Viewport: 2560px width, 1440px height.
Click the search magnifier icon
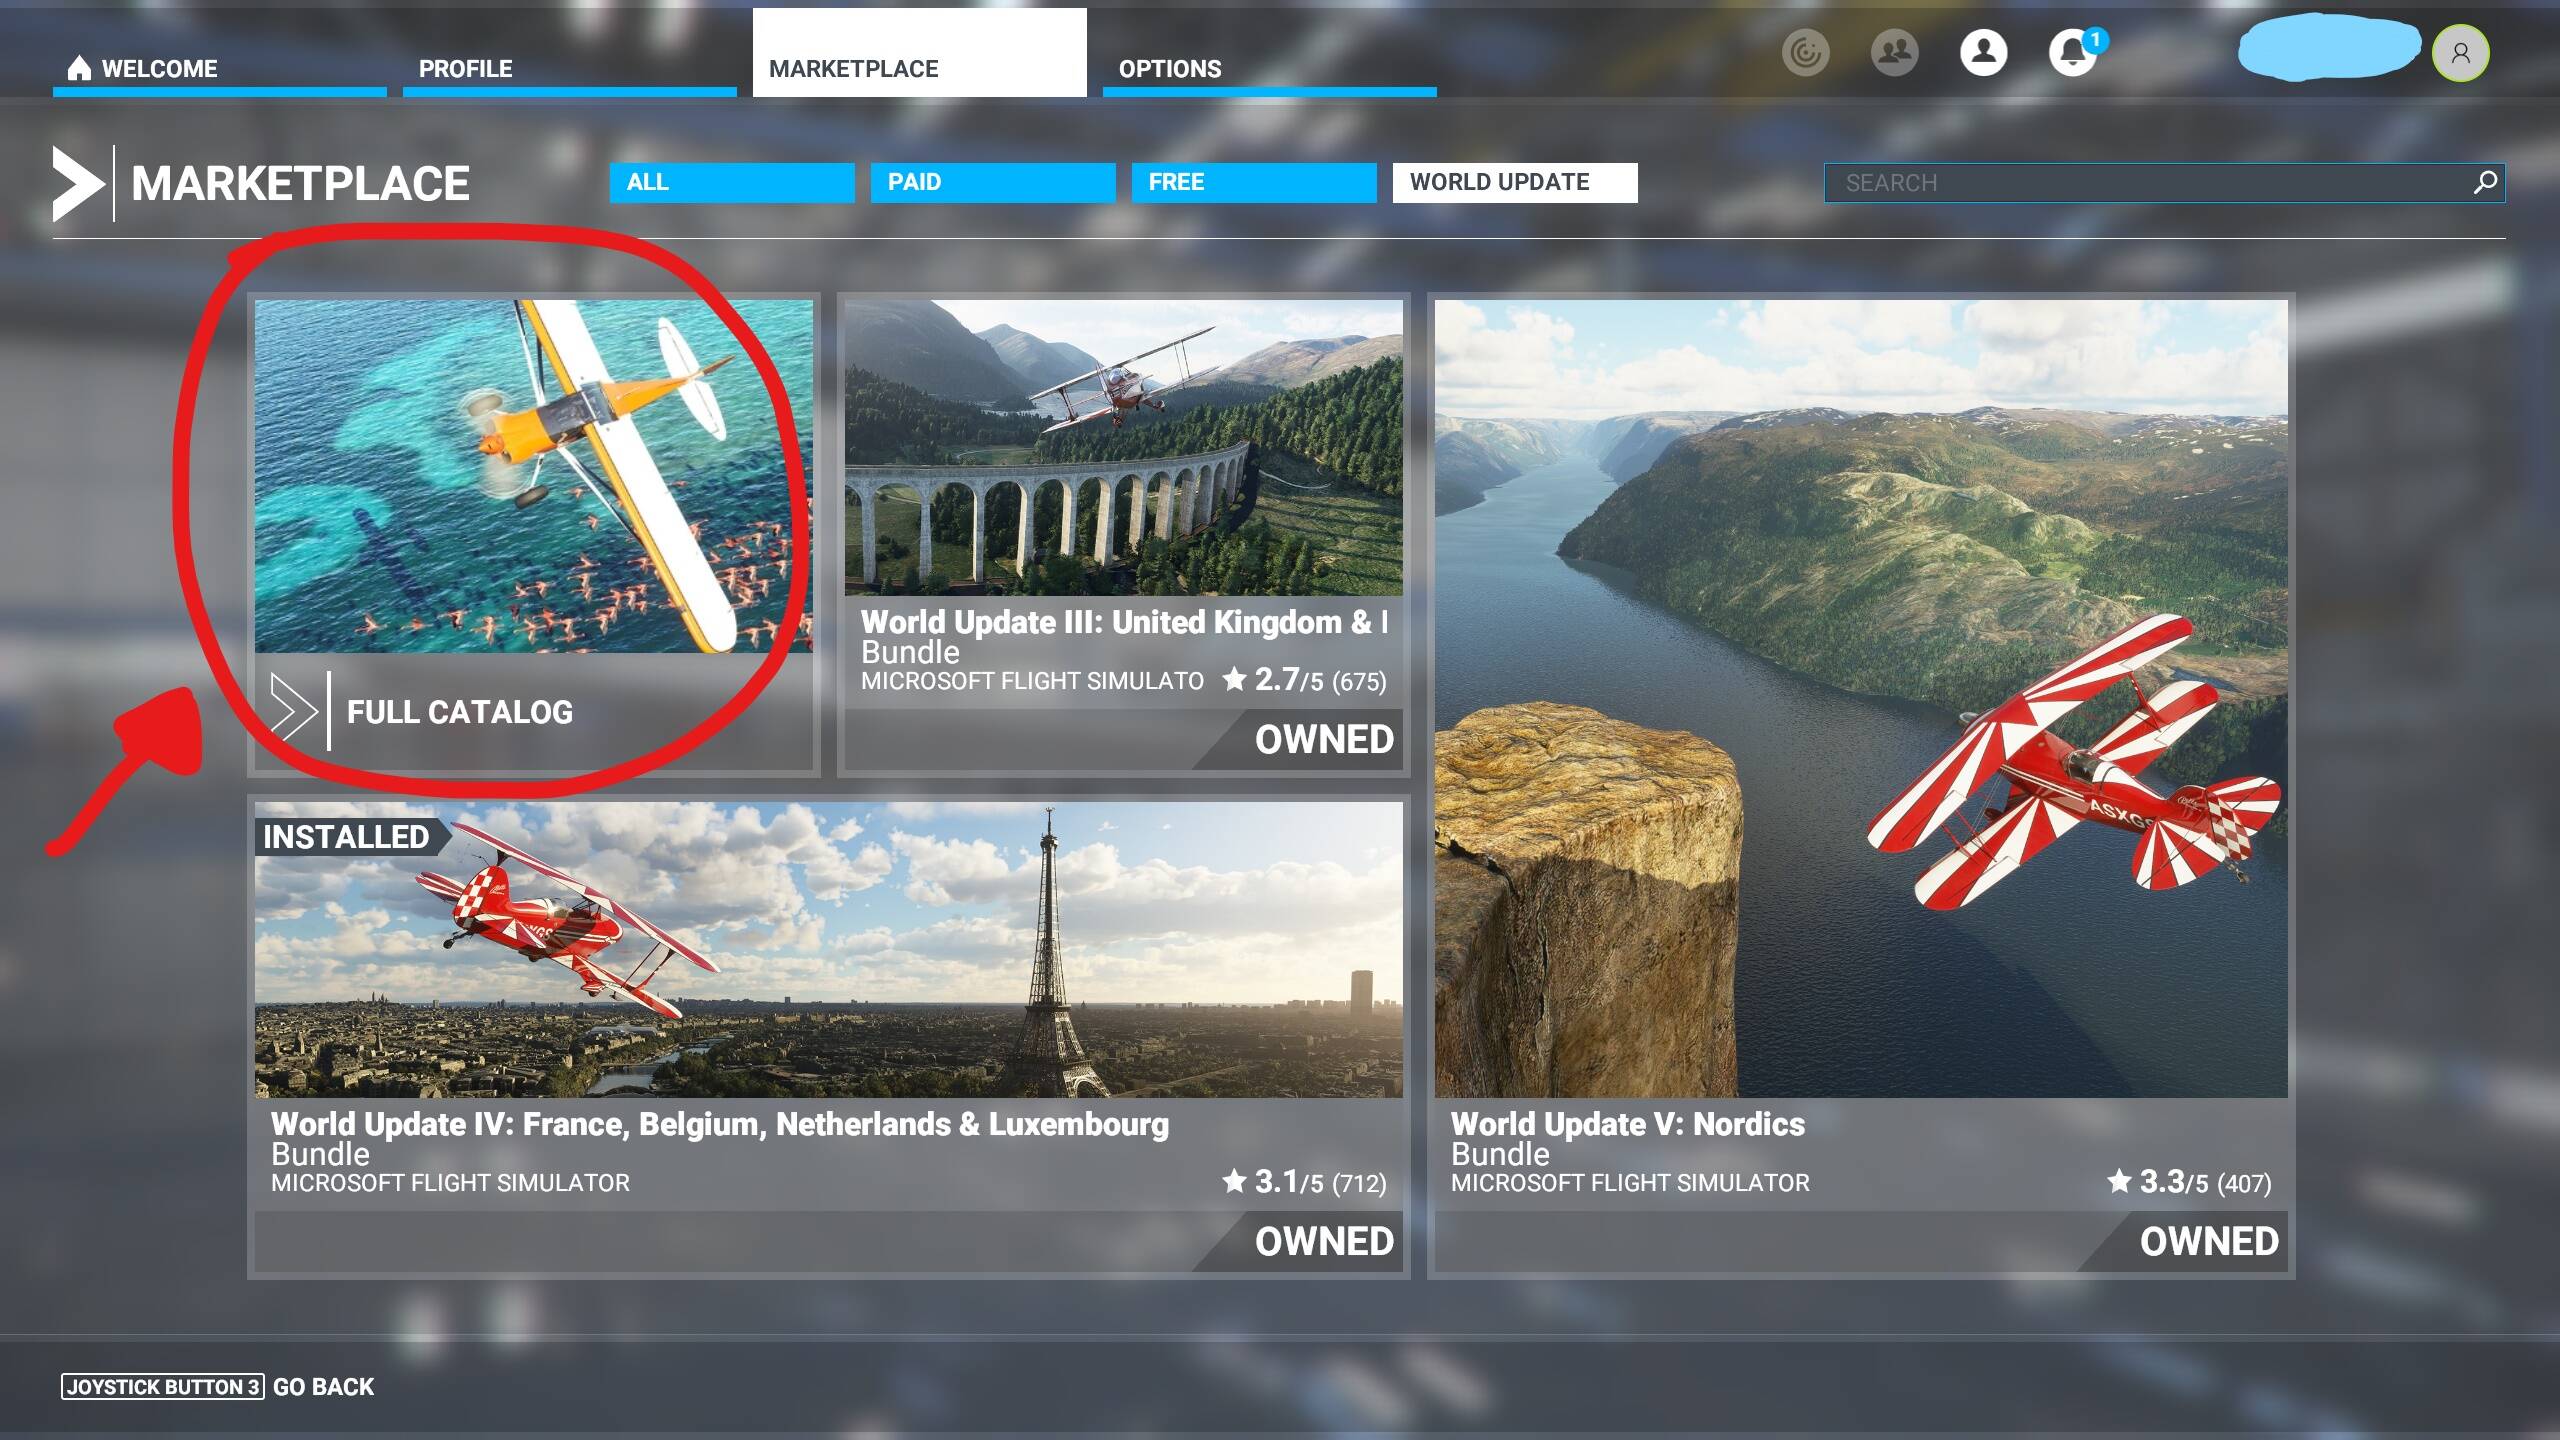coord(2485,182)
